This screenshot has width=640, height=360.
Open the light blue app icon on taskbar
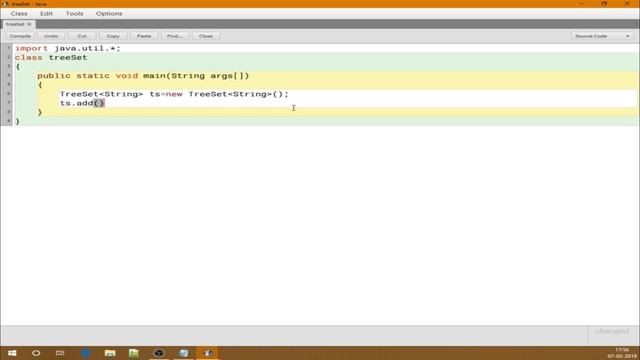click(x=183, y=353)
